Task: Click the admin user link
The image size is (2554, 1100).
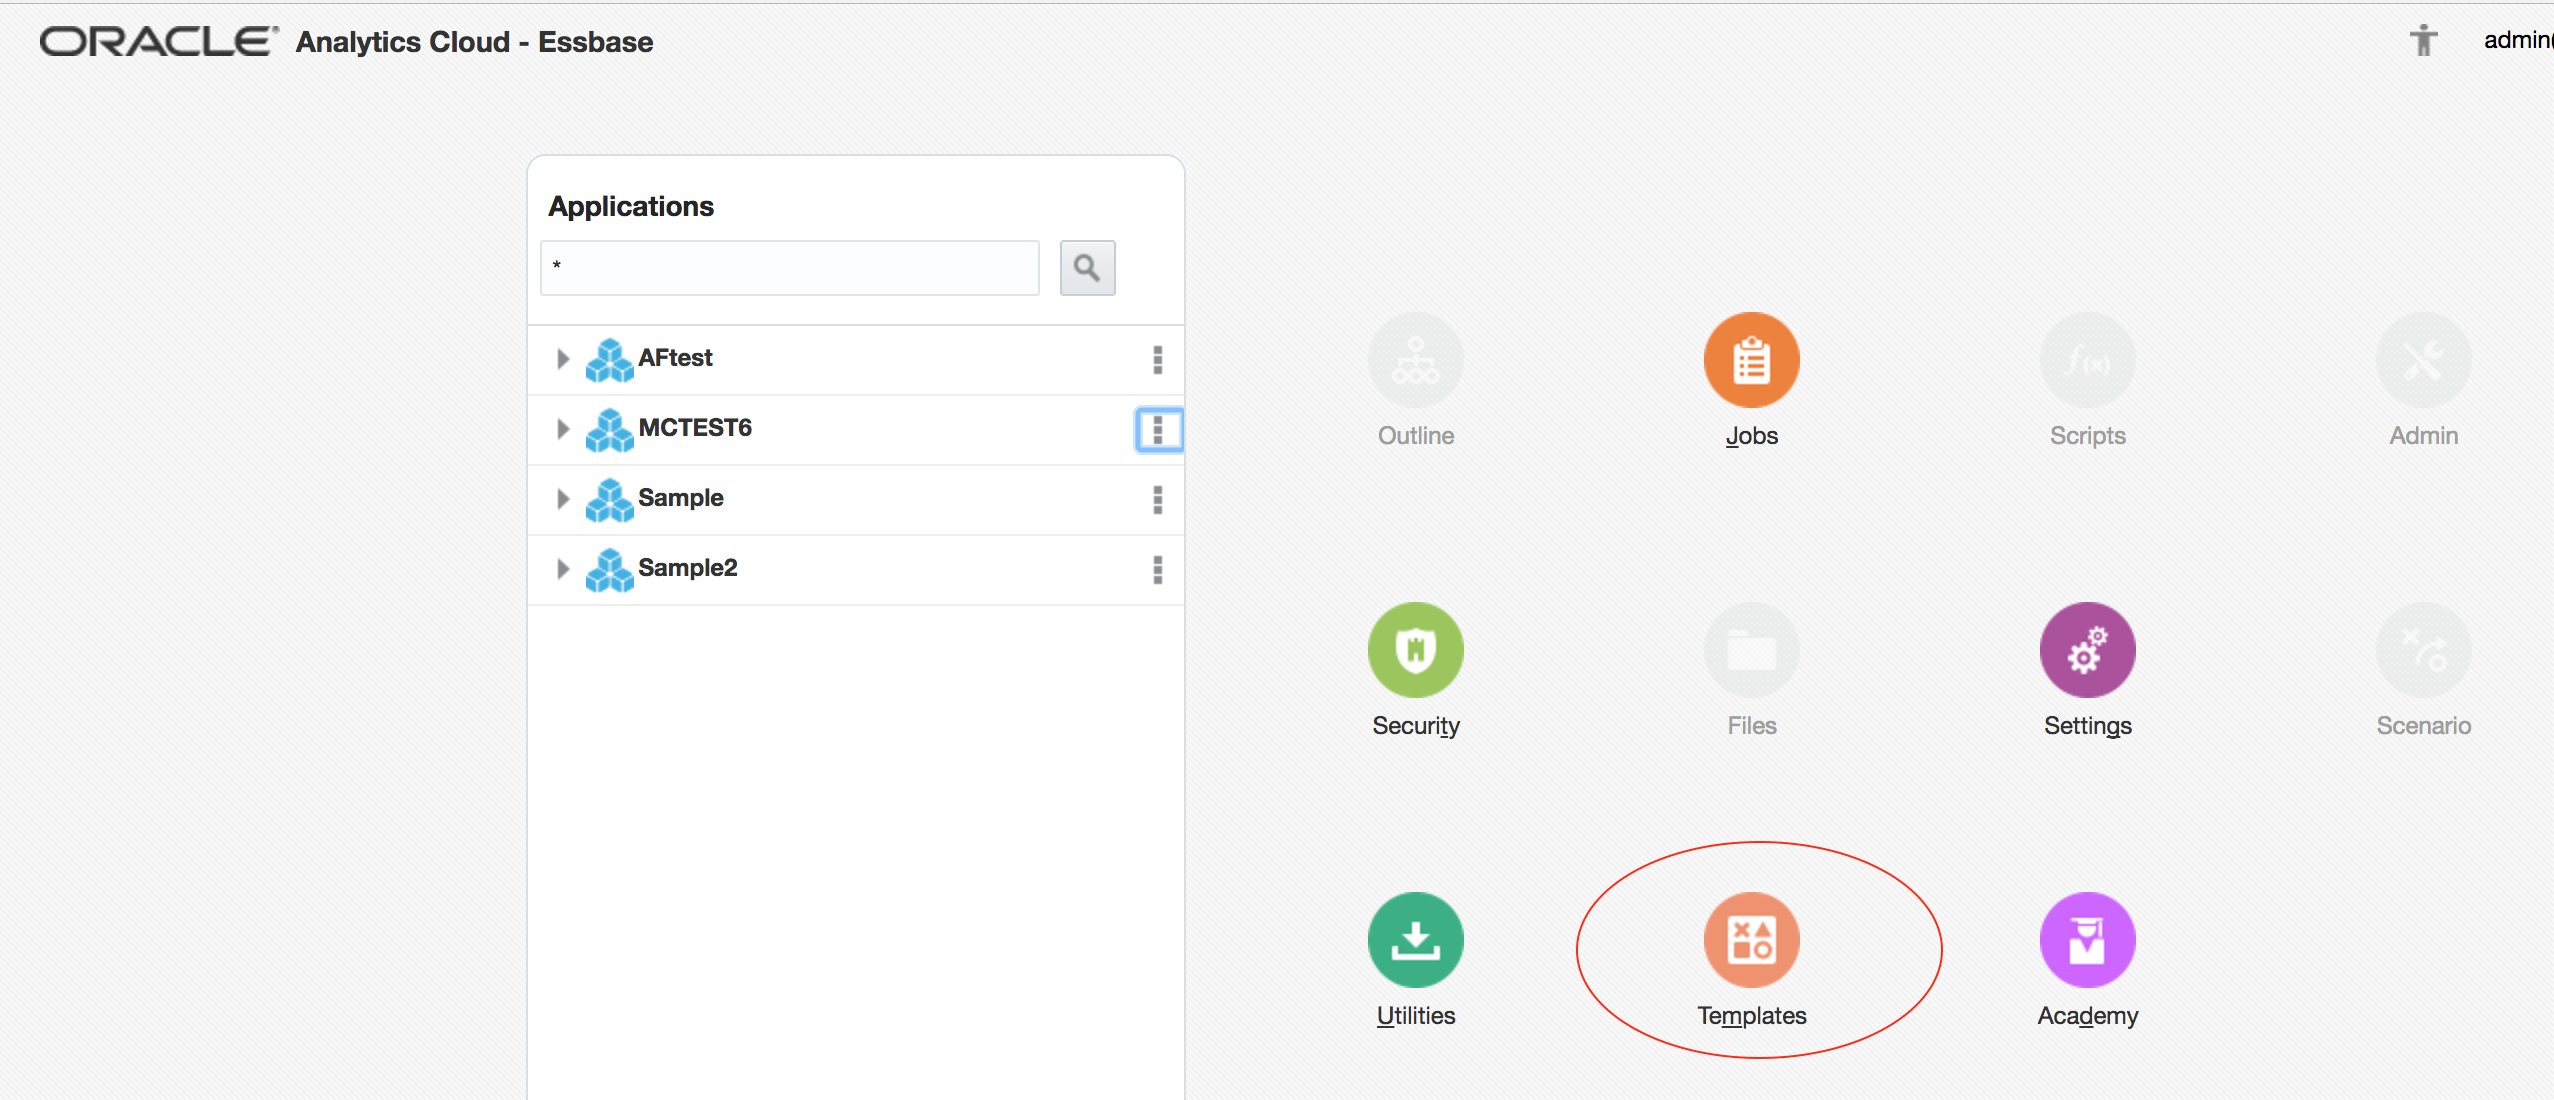Action: [x=2517, y=40]
